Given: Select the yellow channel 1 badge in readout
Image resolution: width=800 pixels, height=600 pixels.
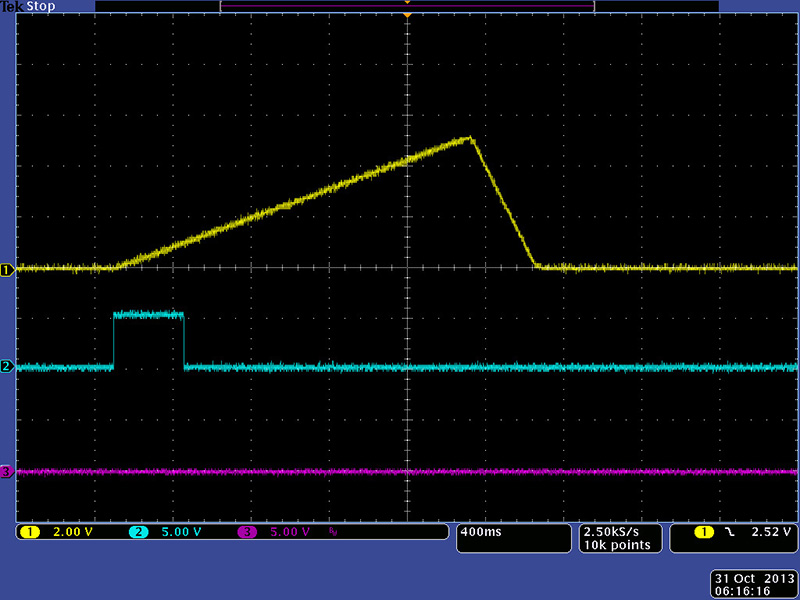Looking at the screenshot, I should (x=27, y=532).
